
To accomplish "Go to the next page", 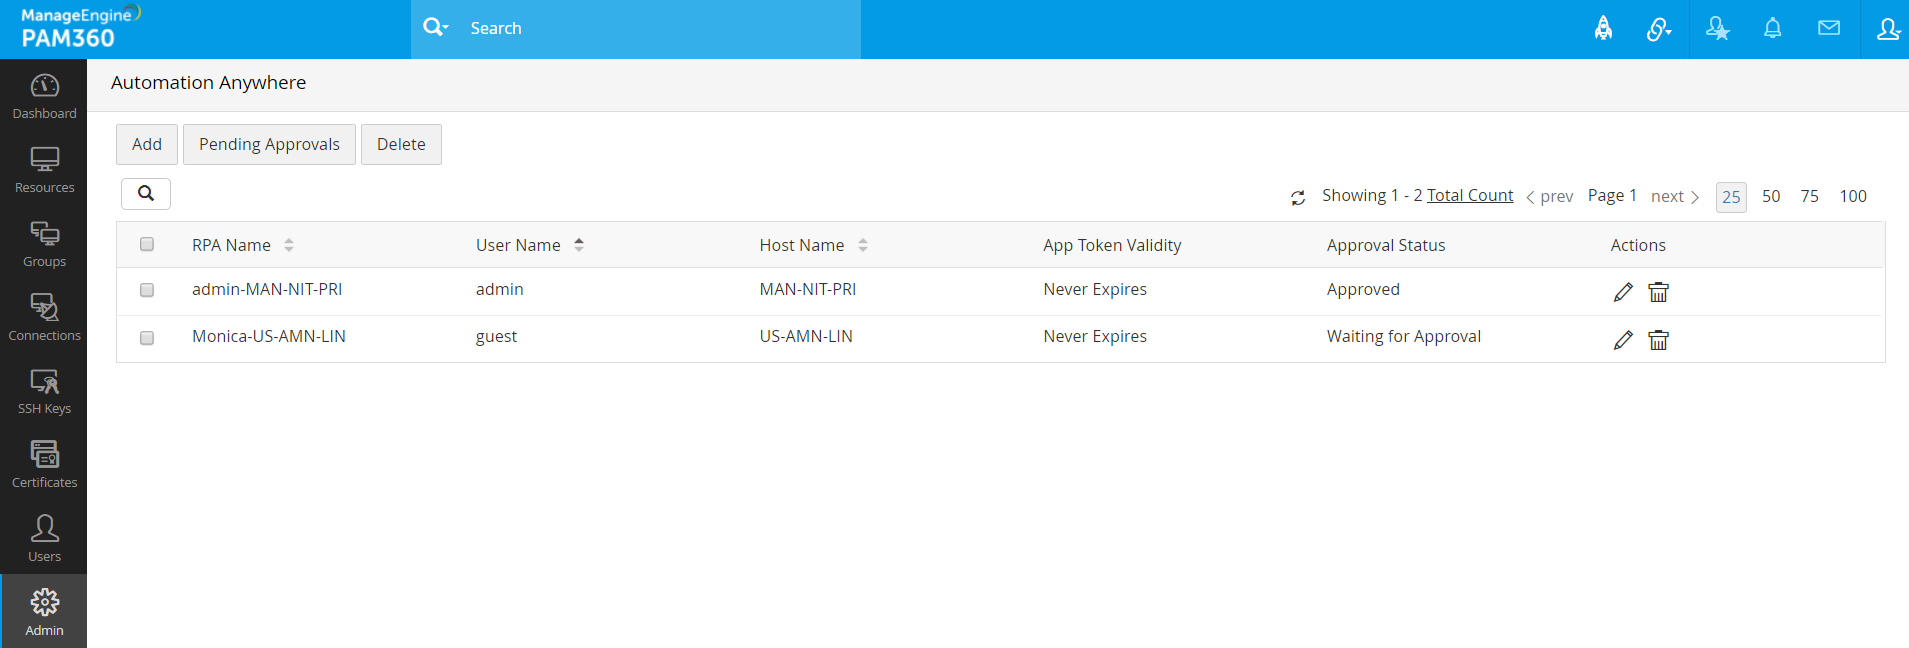I will pyautogui.click(x=1675, y=196).
